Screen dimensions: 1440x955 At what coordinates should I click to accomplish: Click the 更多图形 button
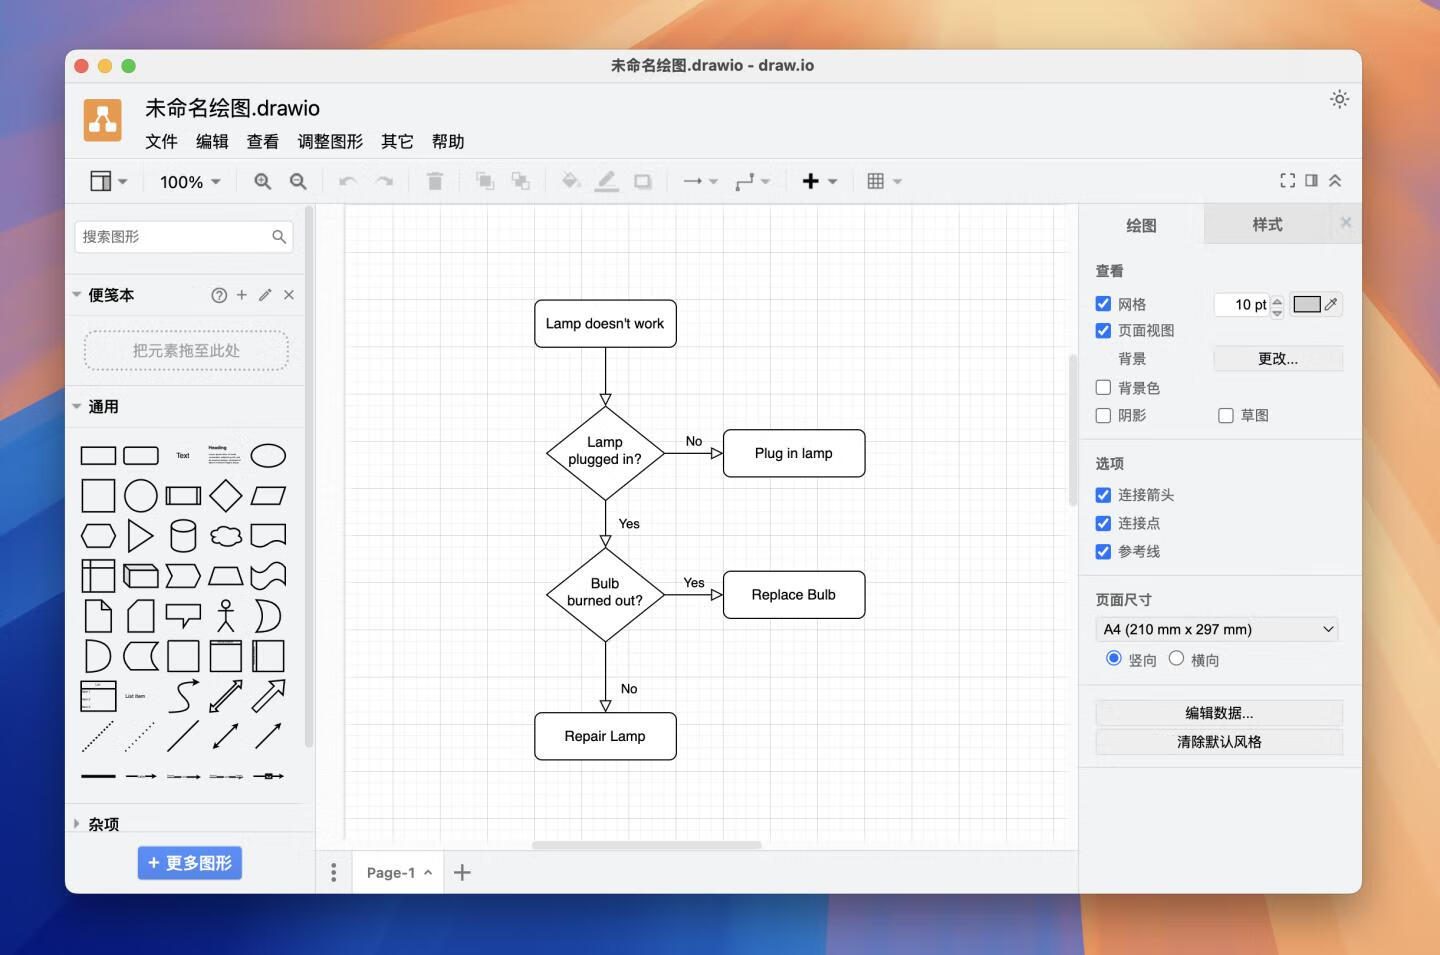[190, 863]
